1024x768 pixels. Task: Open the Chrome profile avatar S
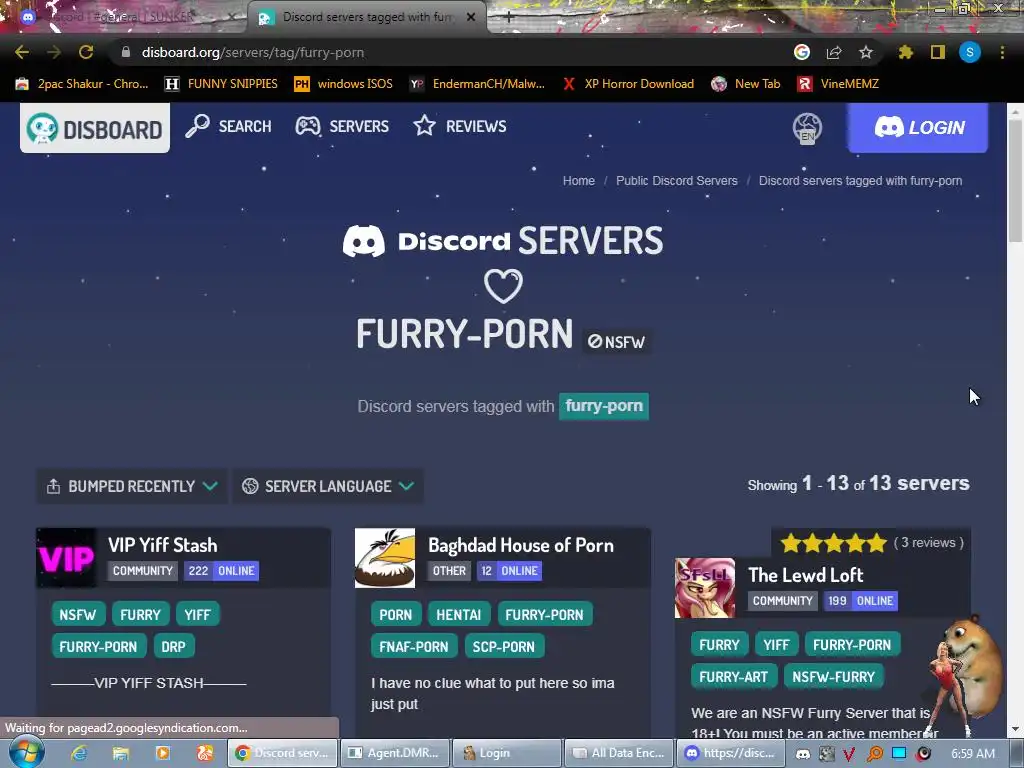(970, 52)
